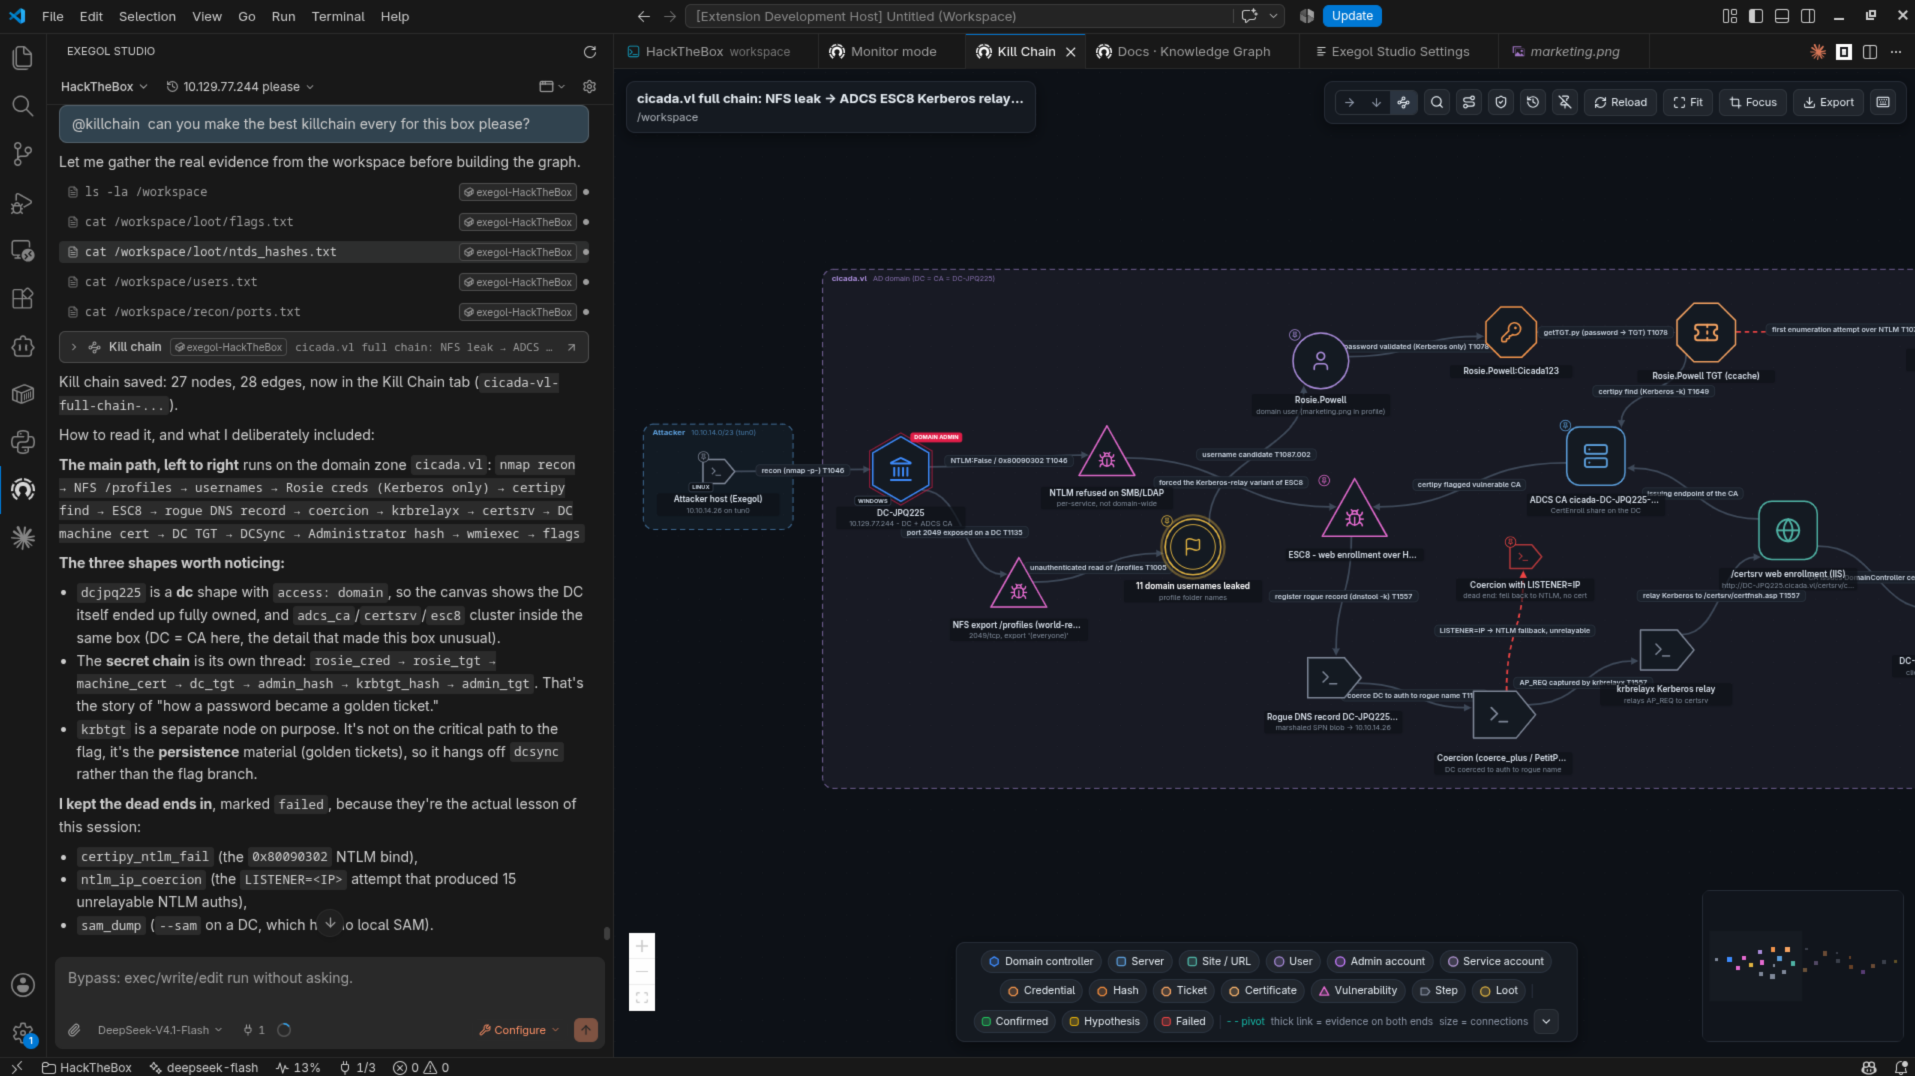Click the crossed-out pin icon in kill chain toolbar
Image resolution: width=1915 pixels, height=1076 pixels.
point(1565,102)
